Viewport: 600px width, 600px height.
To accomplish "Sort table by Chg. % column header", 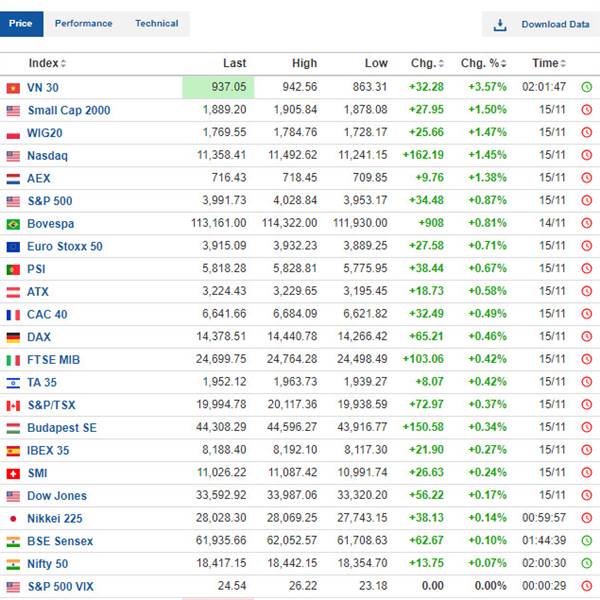I will point(483,63).
